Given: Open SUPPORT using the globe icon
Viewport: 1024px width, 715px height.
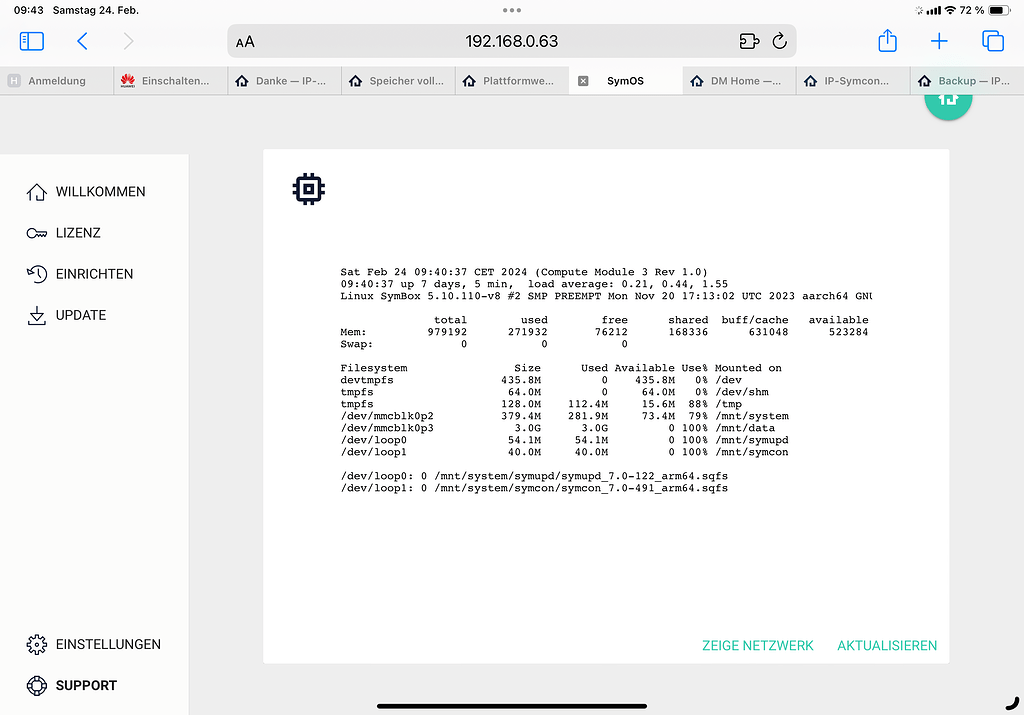Looking at the screenshot, I should (37, 685).
